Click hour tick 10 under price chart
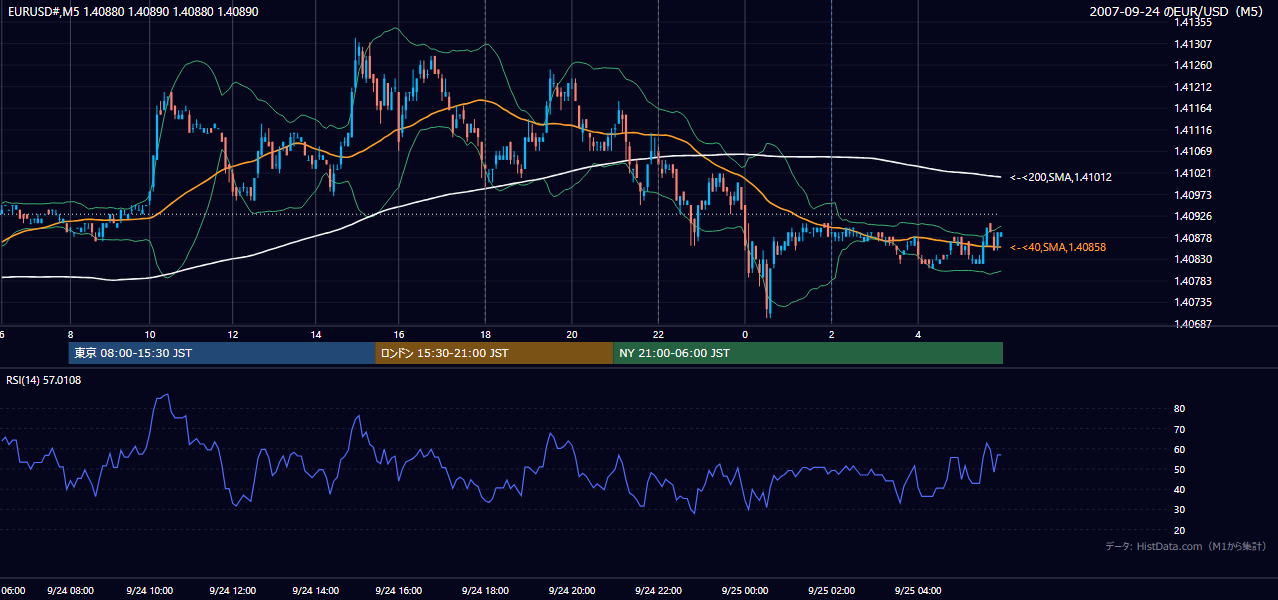Viewport: 1278px width, 600px height. (150, 333)
